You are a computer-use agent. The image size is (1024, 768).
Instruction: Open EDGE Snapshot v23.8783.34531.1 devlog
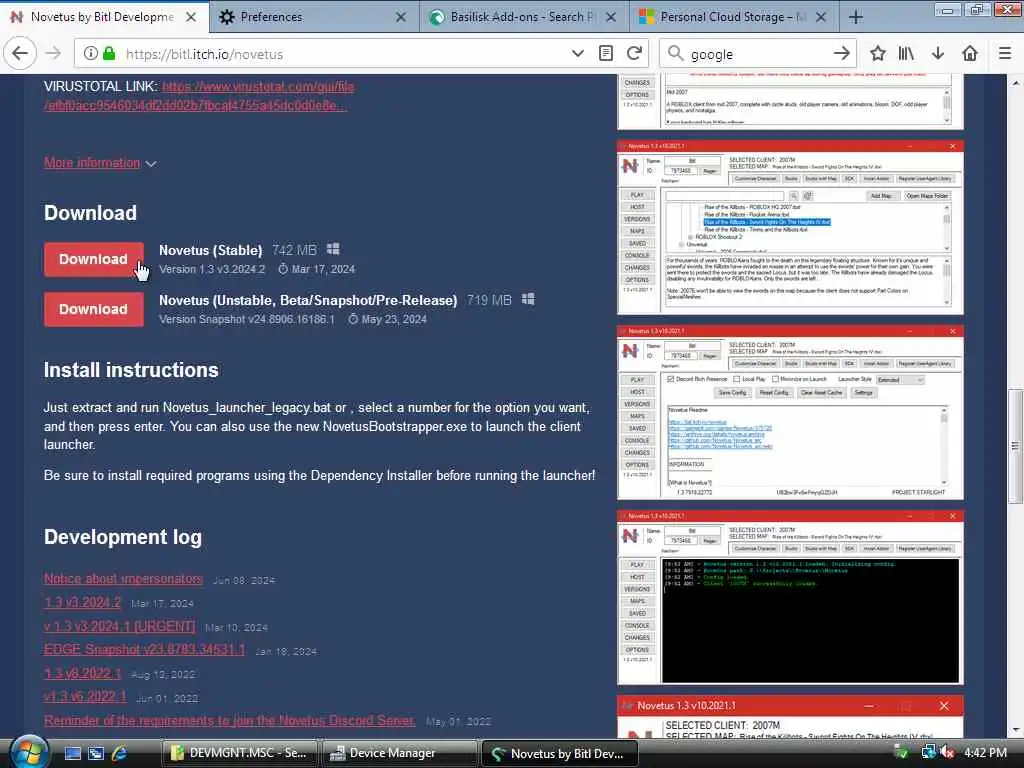(x=145, y=650)
